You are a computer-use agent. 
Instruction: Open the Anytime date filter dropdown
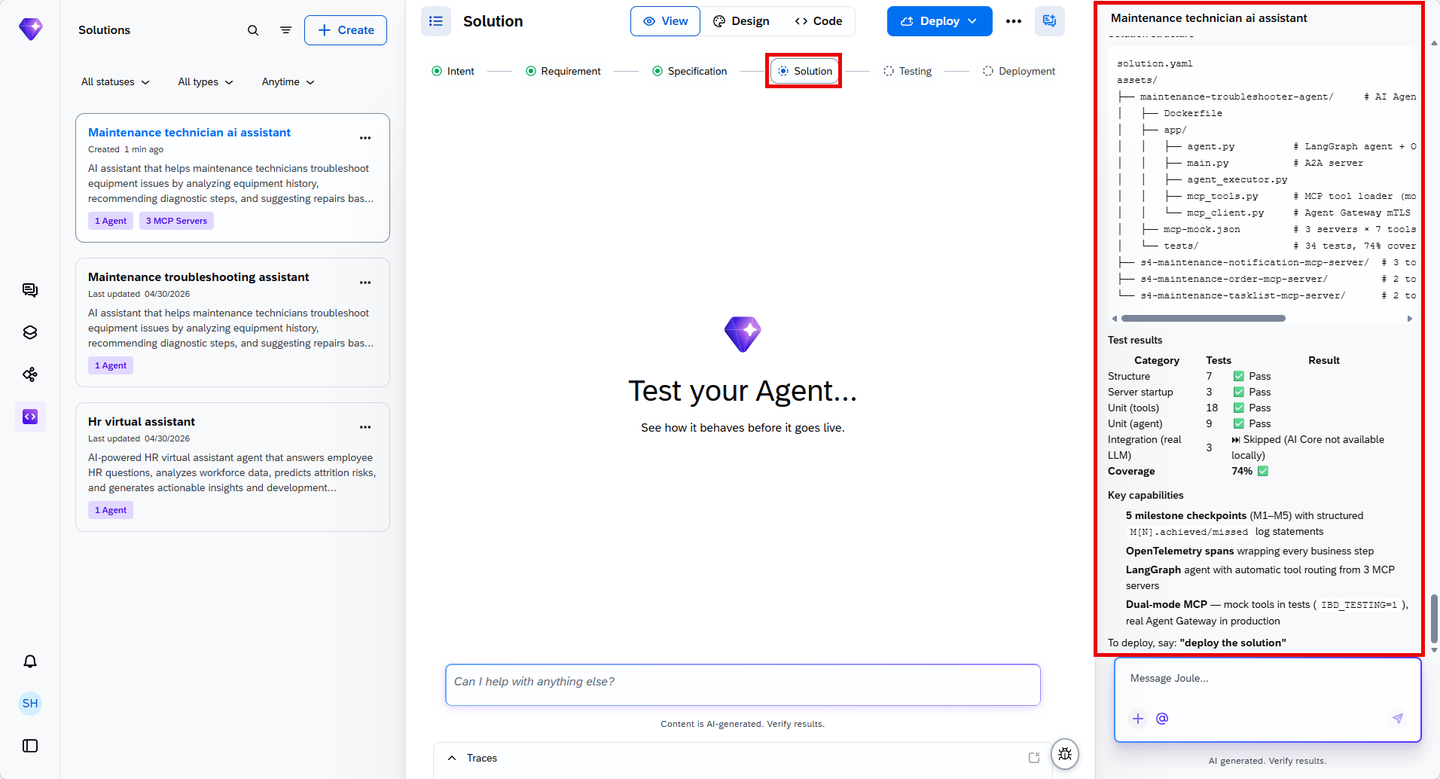(288, 82)
